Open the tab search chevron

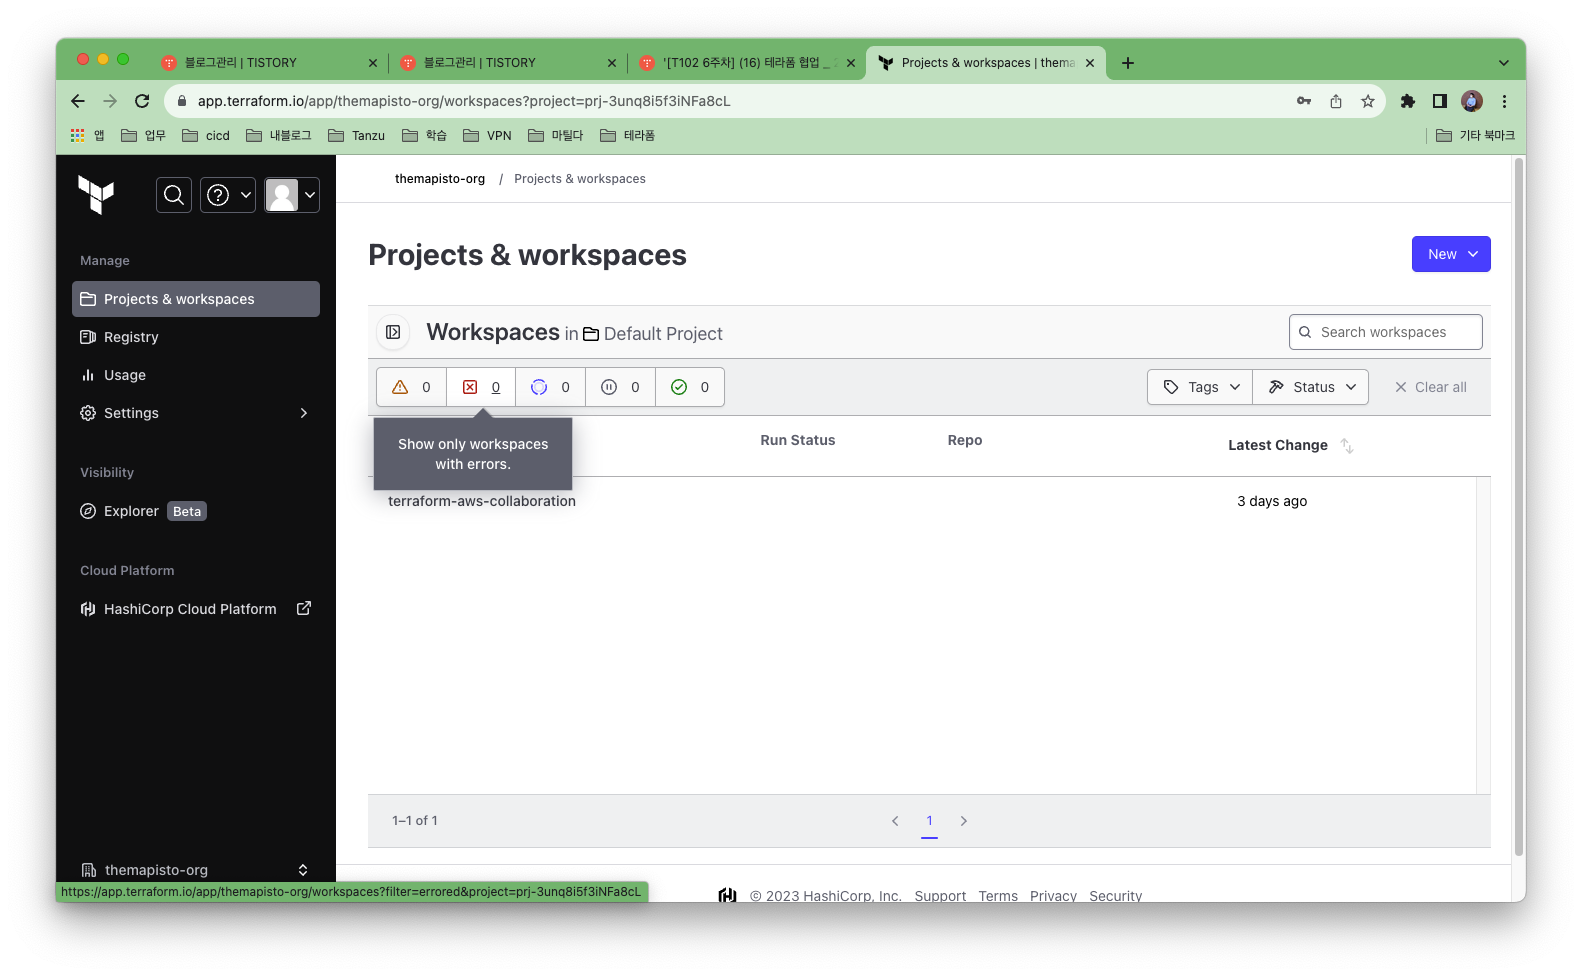pyautogui.click(x=1504, y=63)
